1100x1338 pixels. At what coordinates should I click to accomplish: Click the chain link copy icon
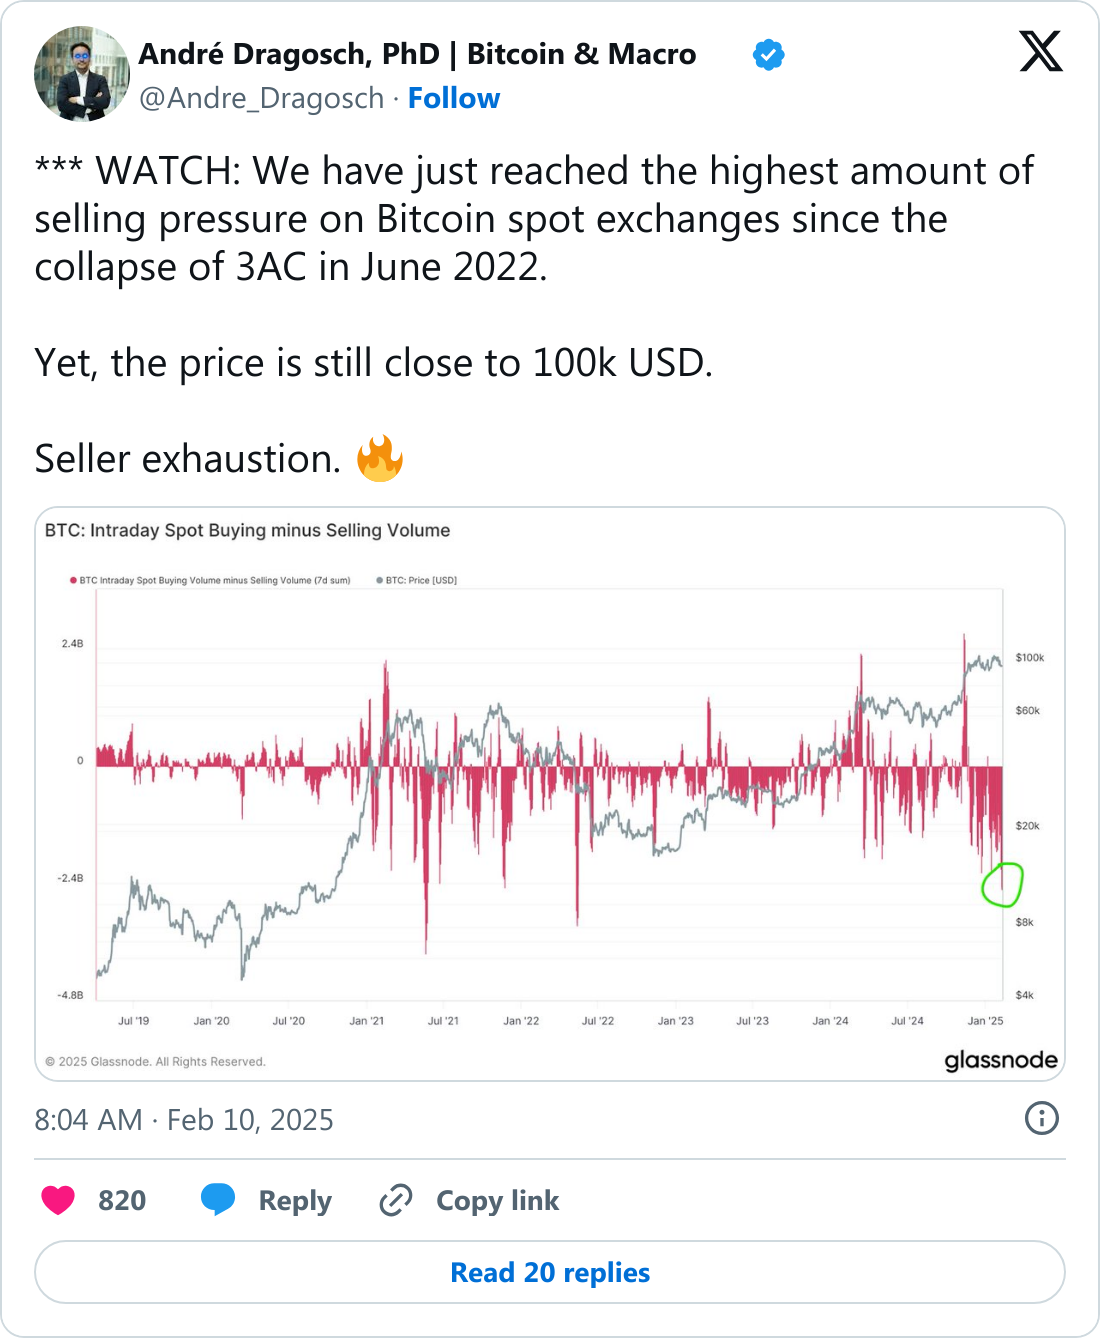396,1200
